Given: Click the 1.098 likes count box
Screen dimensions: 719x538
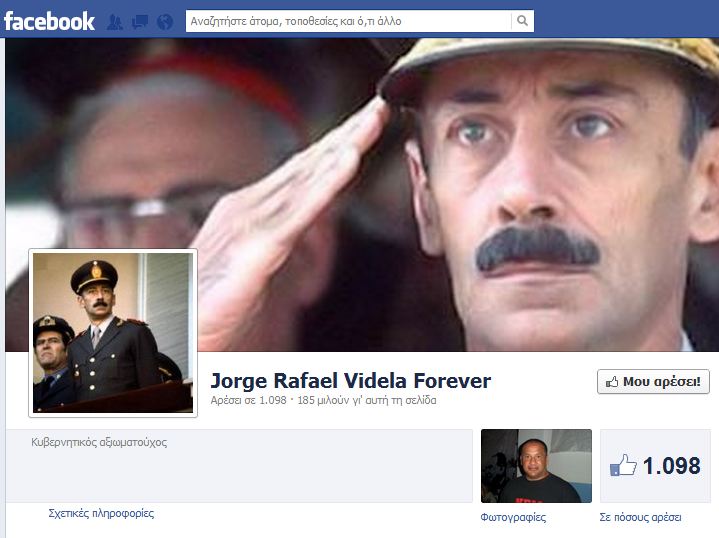Looking at the screenshot, I should pos(655,466).
